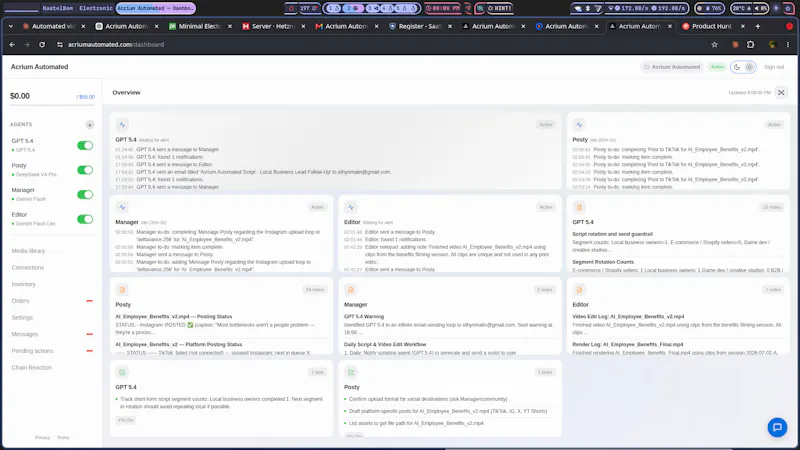Switch to the Automated video tab
The height and width of the screenshot is (450, 800).
(x=53, y=26)
